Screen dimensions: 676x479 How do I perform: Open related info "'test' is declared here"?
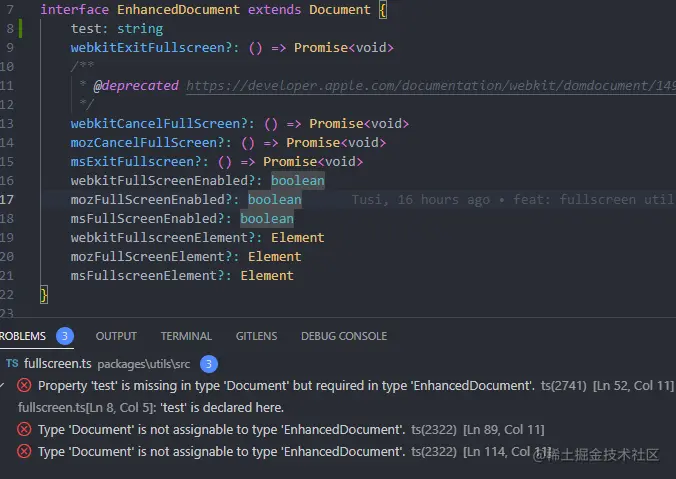click(x=151, y=407)
